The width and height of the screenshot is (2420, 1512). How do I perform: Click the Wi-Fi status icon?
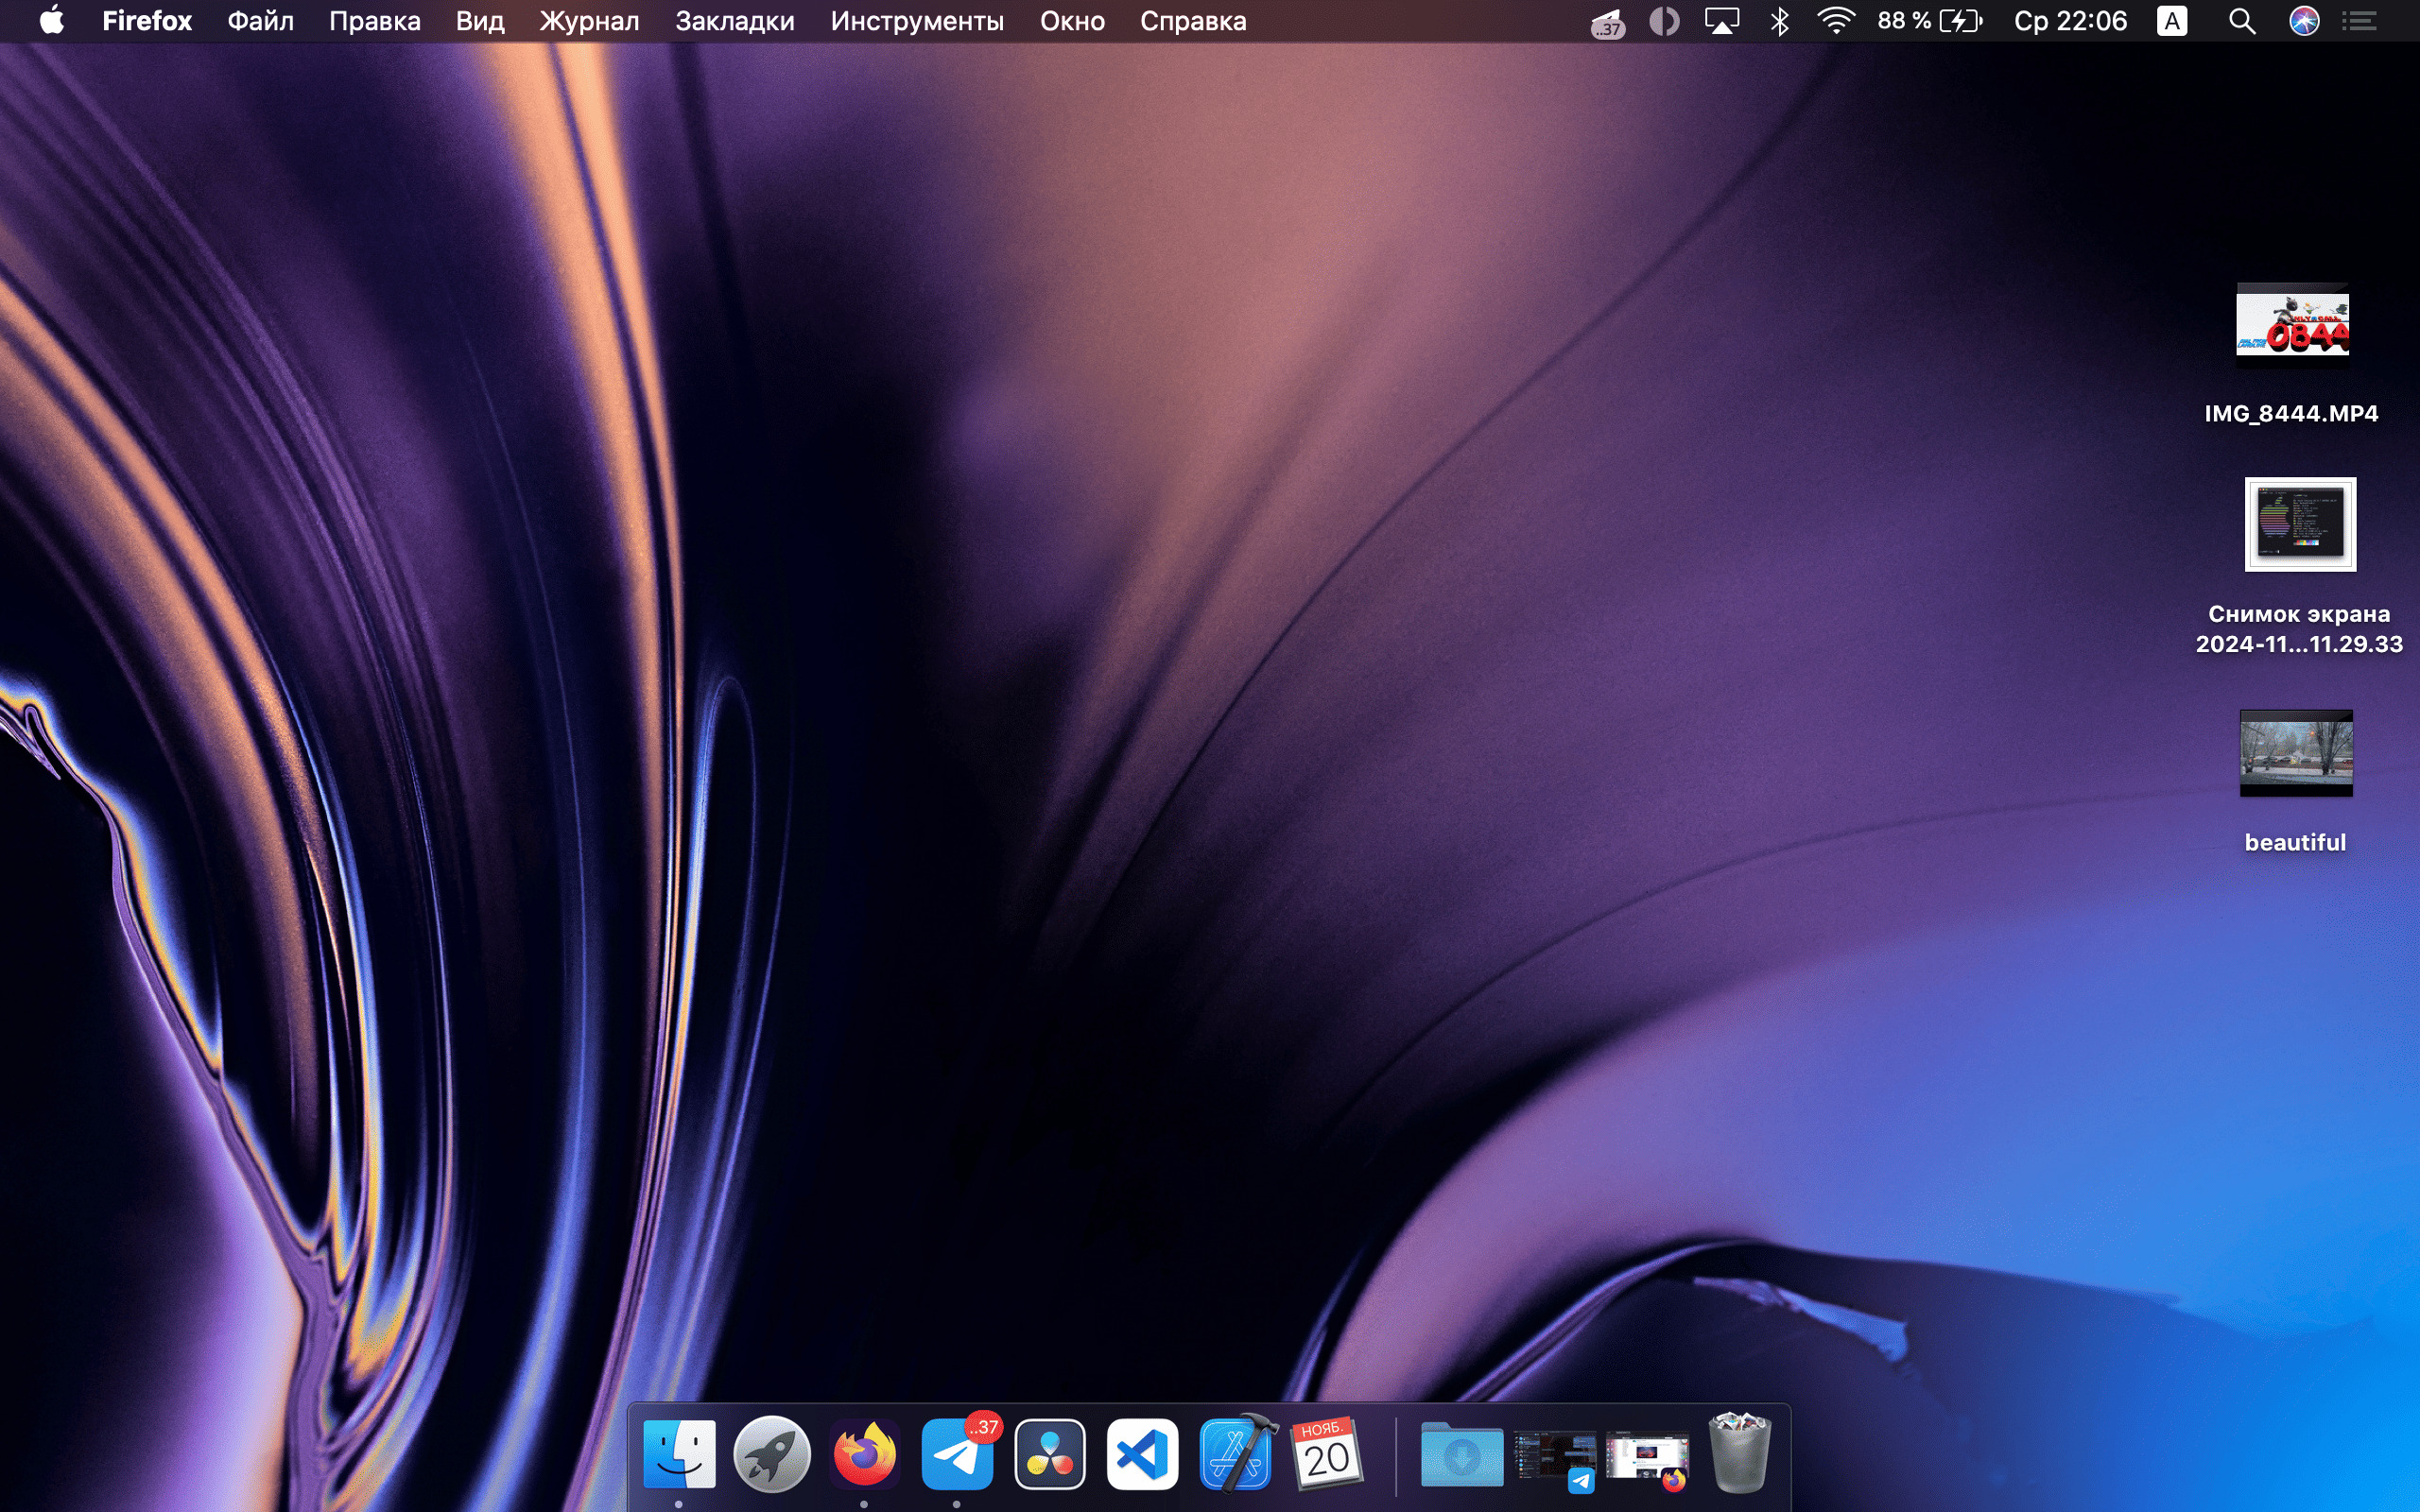click(1835, 21)
